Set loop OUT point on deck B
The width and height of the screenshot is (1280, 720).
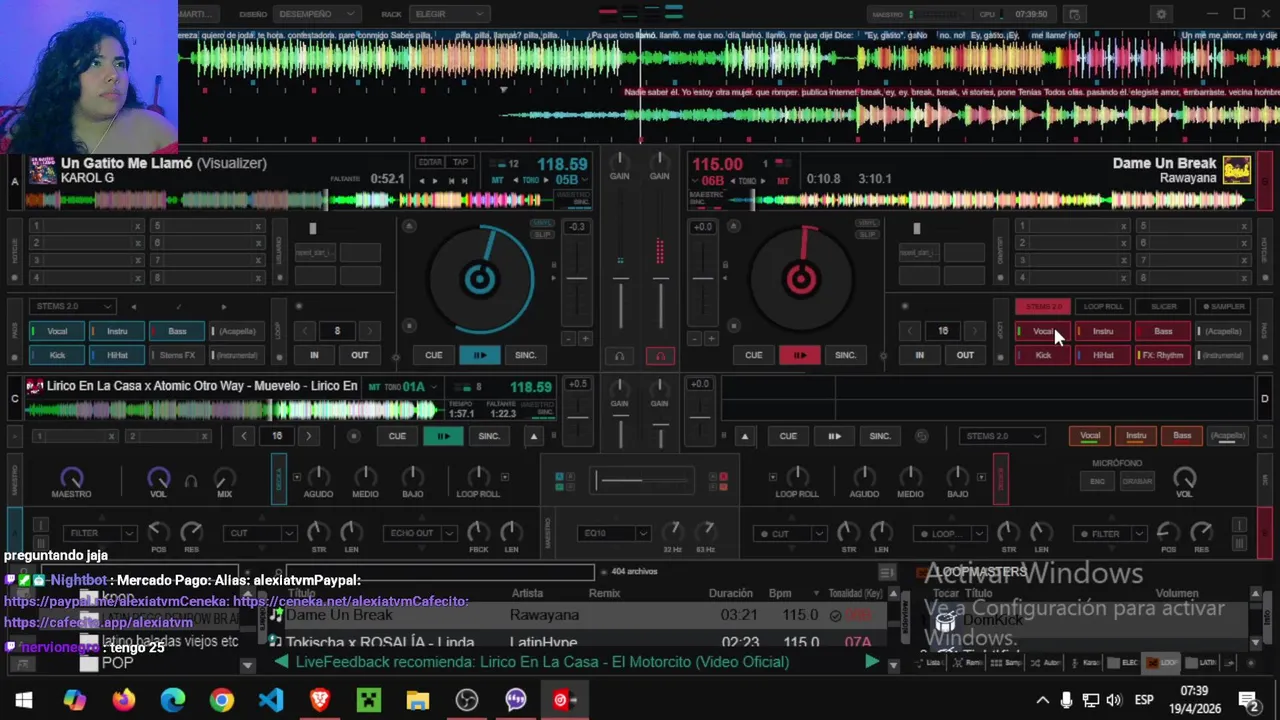(x=965, y=355)
